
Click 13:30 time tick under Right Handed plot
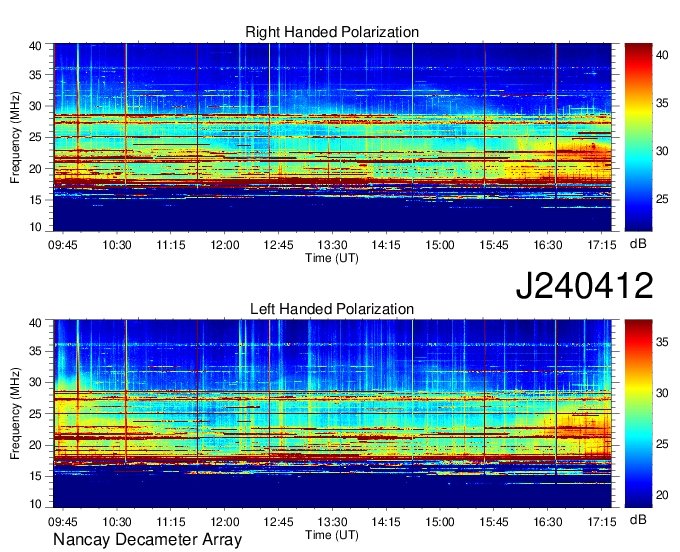(332, 245)
